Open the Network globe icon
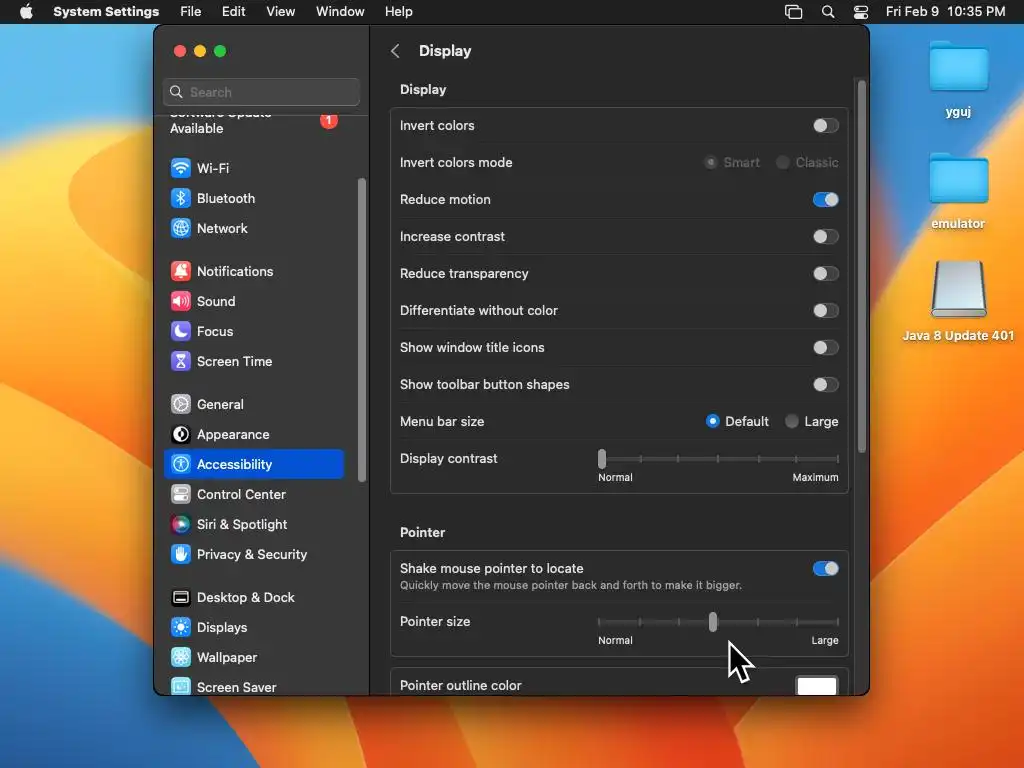This screenshot has width=1024, height=768. [181, 228]
